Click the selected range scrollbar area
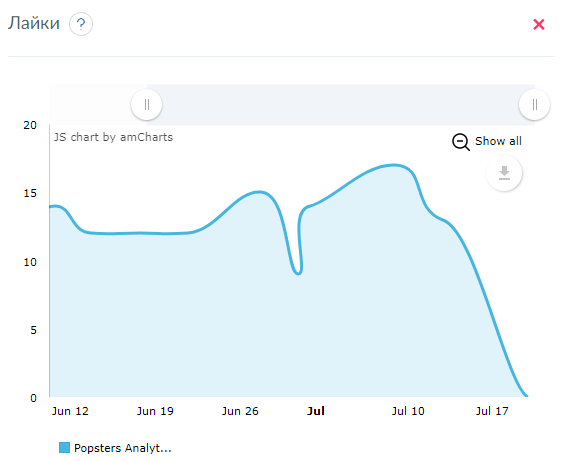This screenshot has height=461, width=564. tap(340, 105)
